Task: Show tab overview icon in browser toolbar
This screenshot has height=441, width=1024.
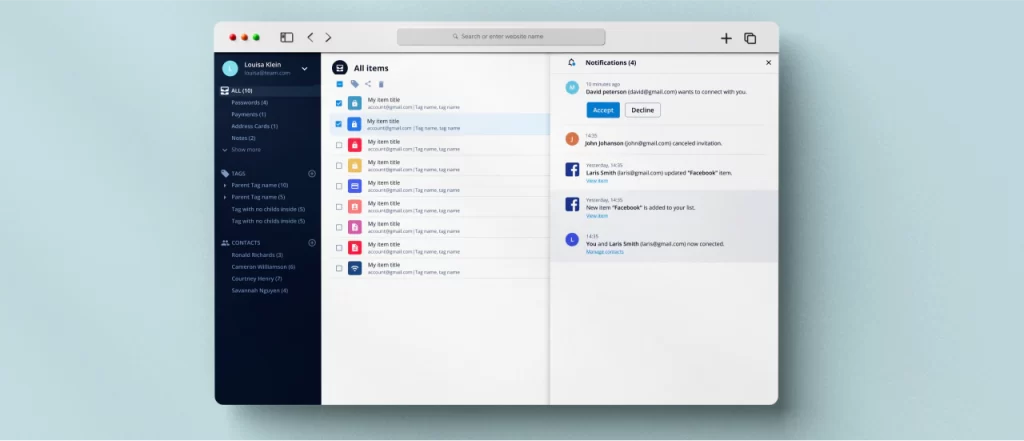Action: pyautogui.click(x=750, y=38)
